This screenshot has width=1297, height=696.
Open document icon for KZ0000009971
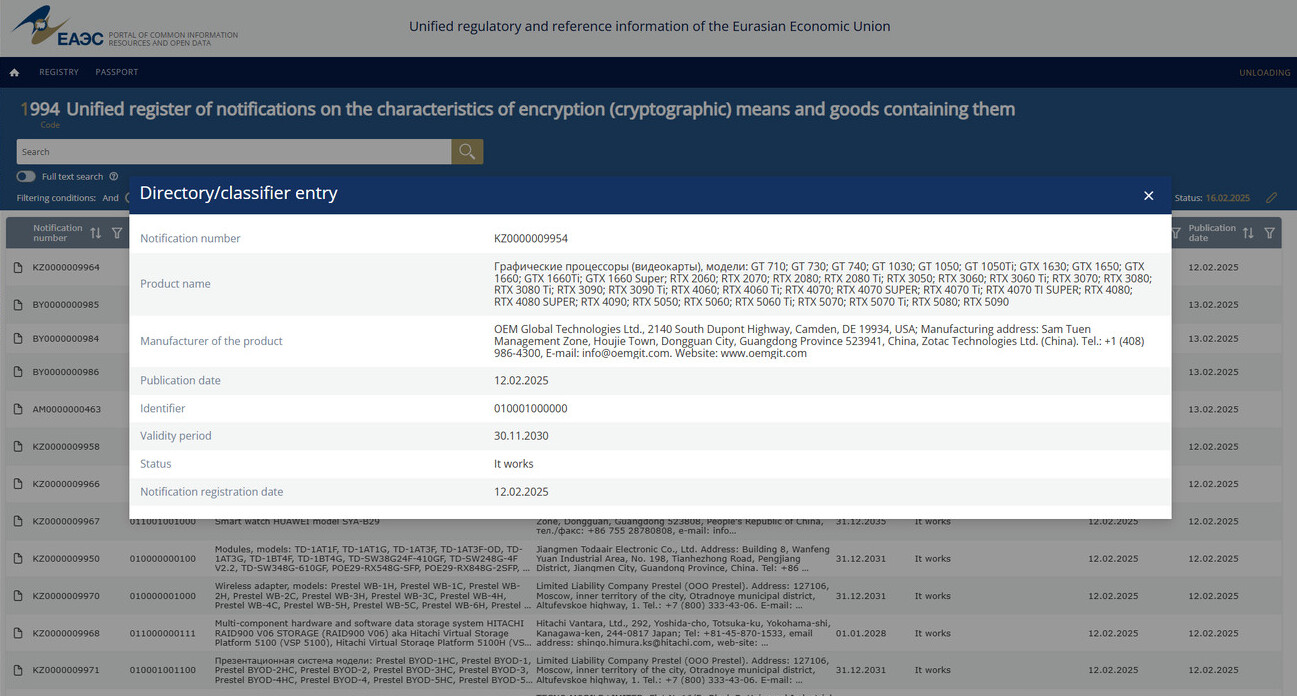click(18, 671)
